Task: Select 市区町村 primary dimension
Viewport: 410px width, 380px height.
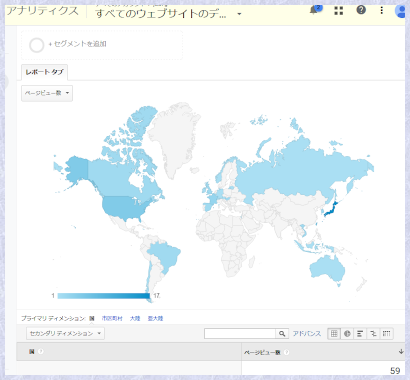Action: click(112, 319)
